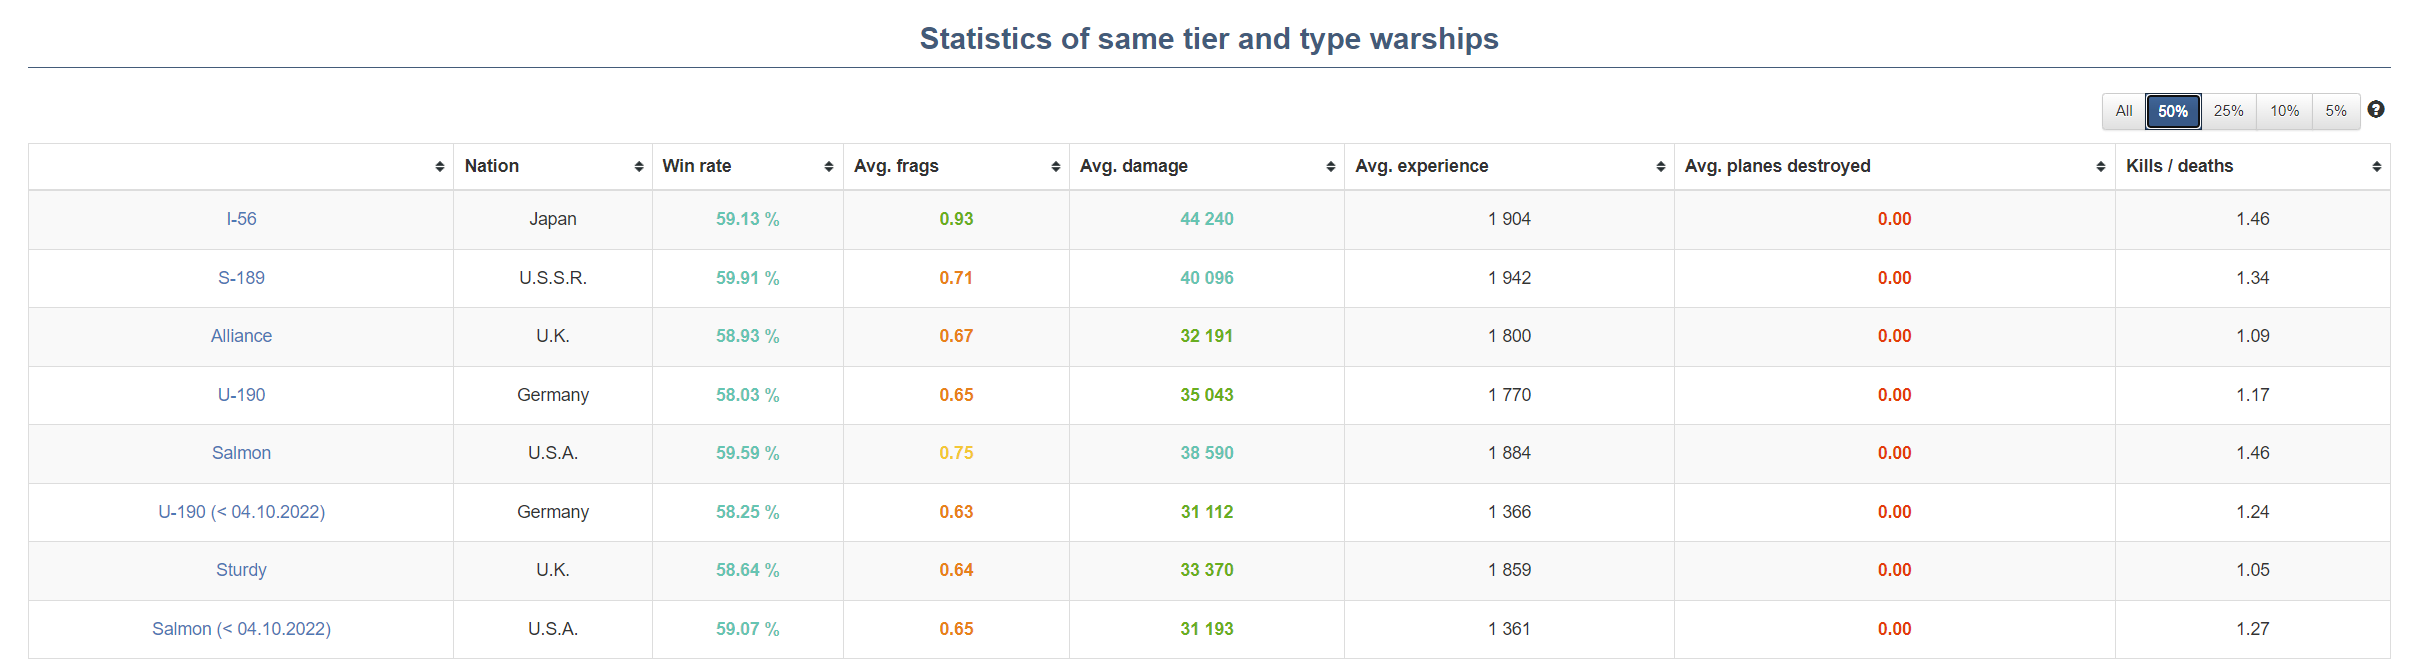
Task: Sort by ship name column arrows
Action: click(440, 167)
